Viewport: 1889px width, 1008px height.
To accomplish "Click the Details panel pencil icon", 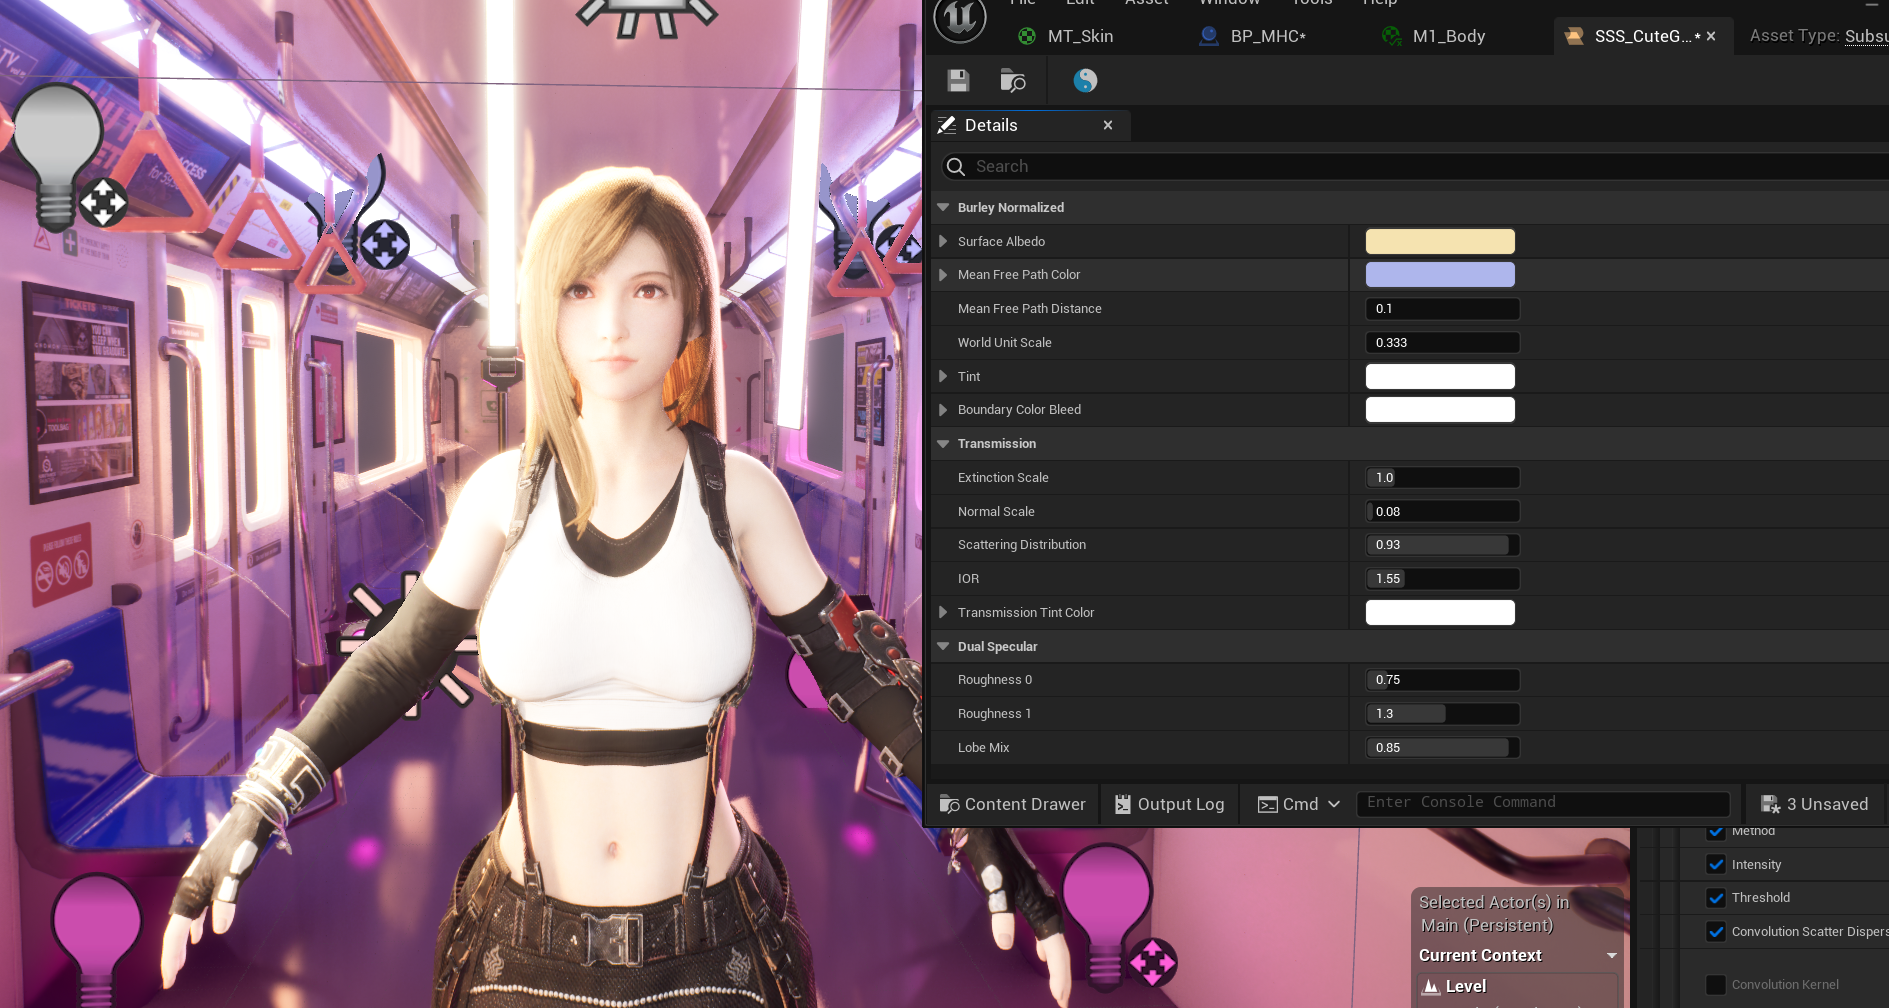I will (947, 125).
